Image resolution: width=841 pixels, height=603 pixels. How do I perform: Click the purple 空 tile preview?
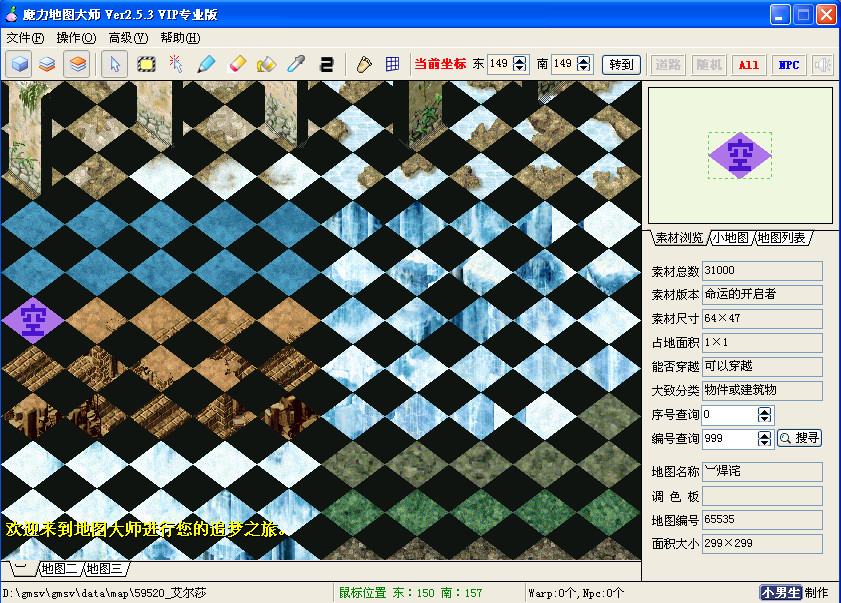tap(740, 155)
